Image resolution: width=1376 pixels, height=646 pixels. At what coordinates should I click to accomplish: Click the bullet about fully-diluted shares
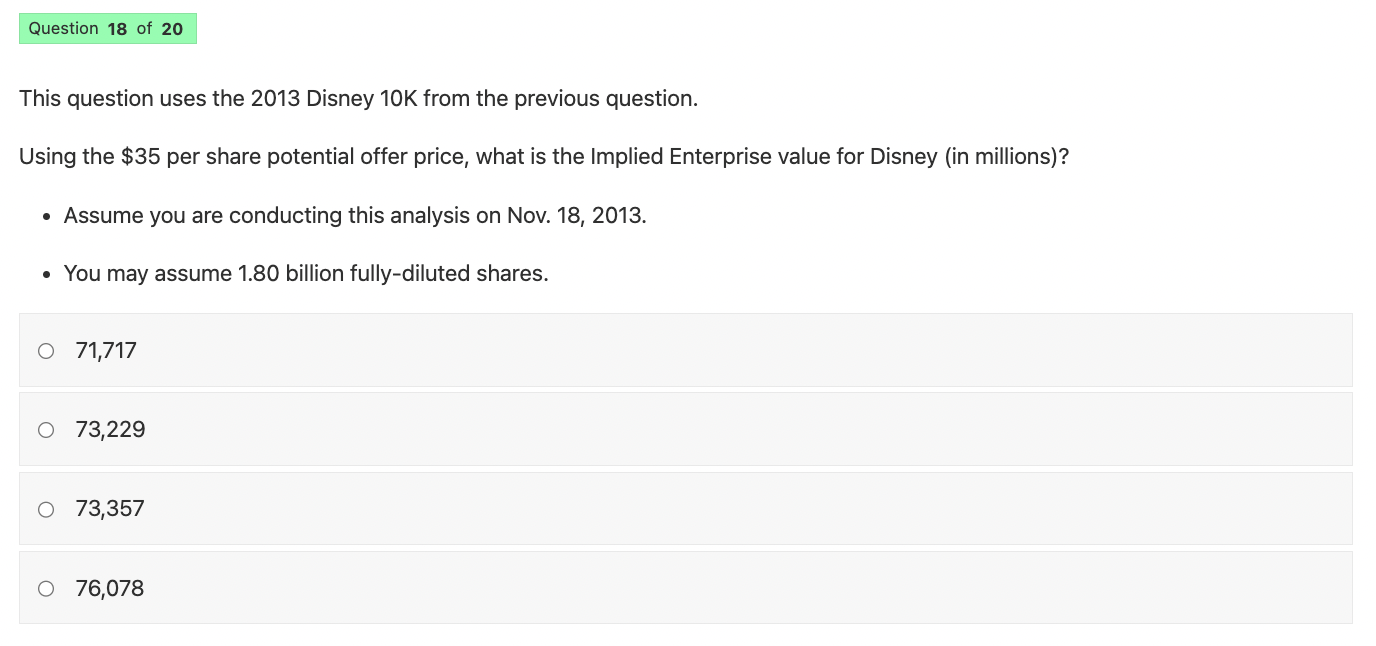pyautogui.click(x=305, y=273)
